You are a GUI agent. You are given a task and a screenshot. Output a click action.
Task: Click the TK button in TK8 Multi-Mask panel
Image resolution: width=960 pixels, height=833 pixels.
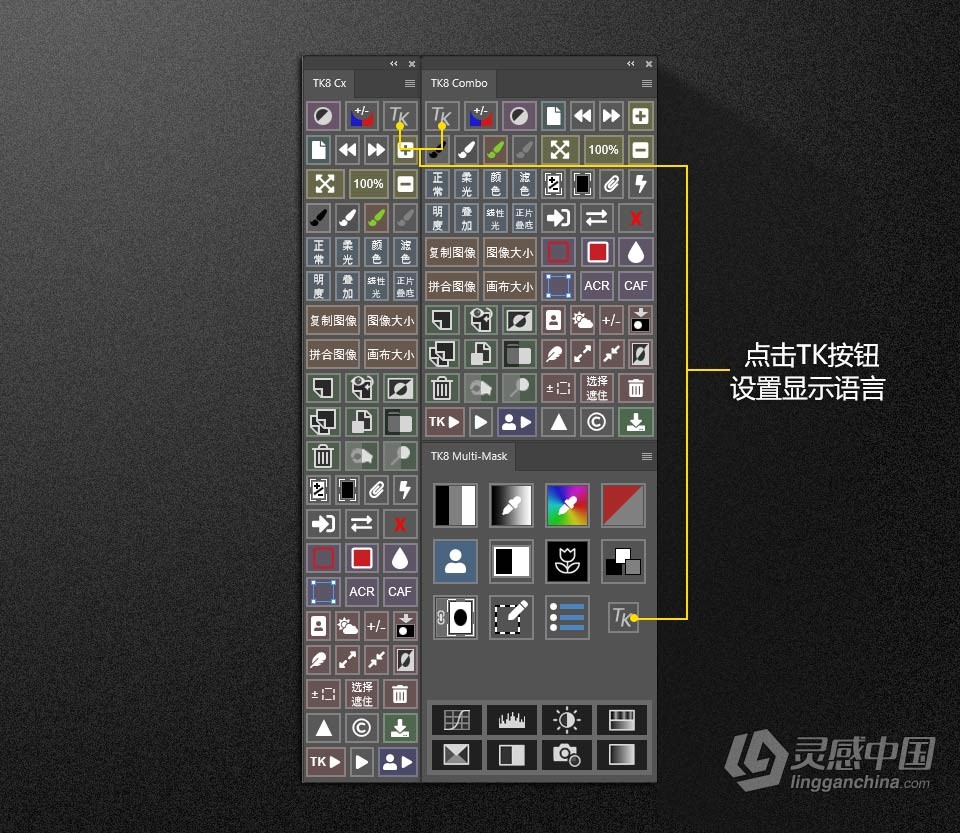tap(623, 618)
